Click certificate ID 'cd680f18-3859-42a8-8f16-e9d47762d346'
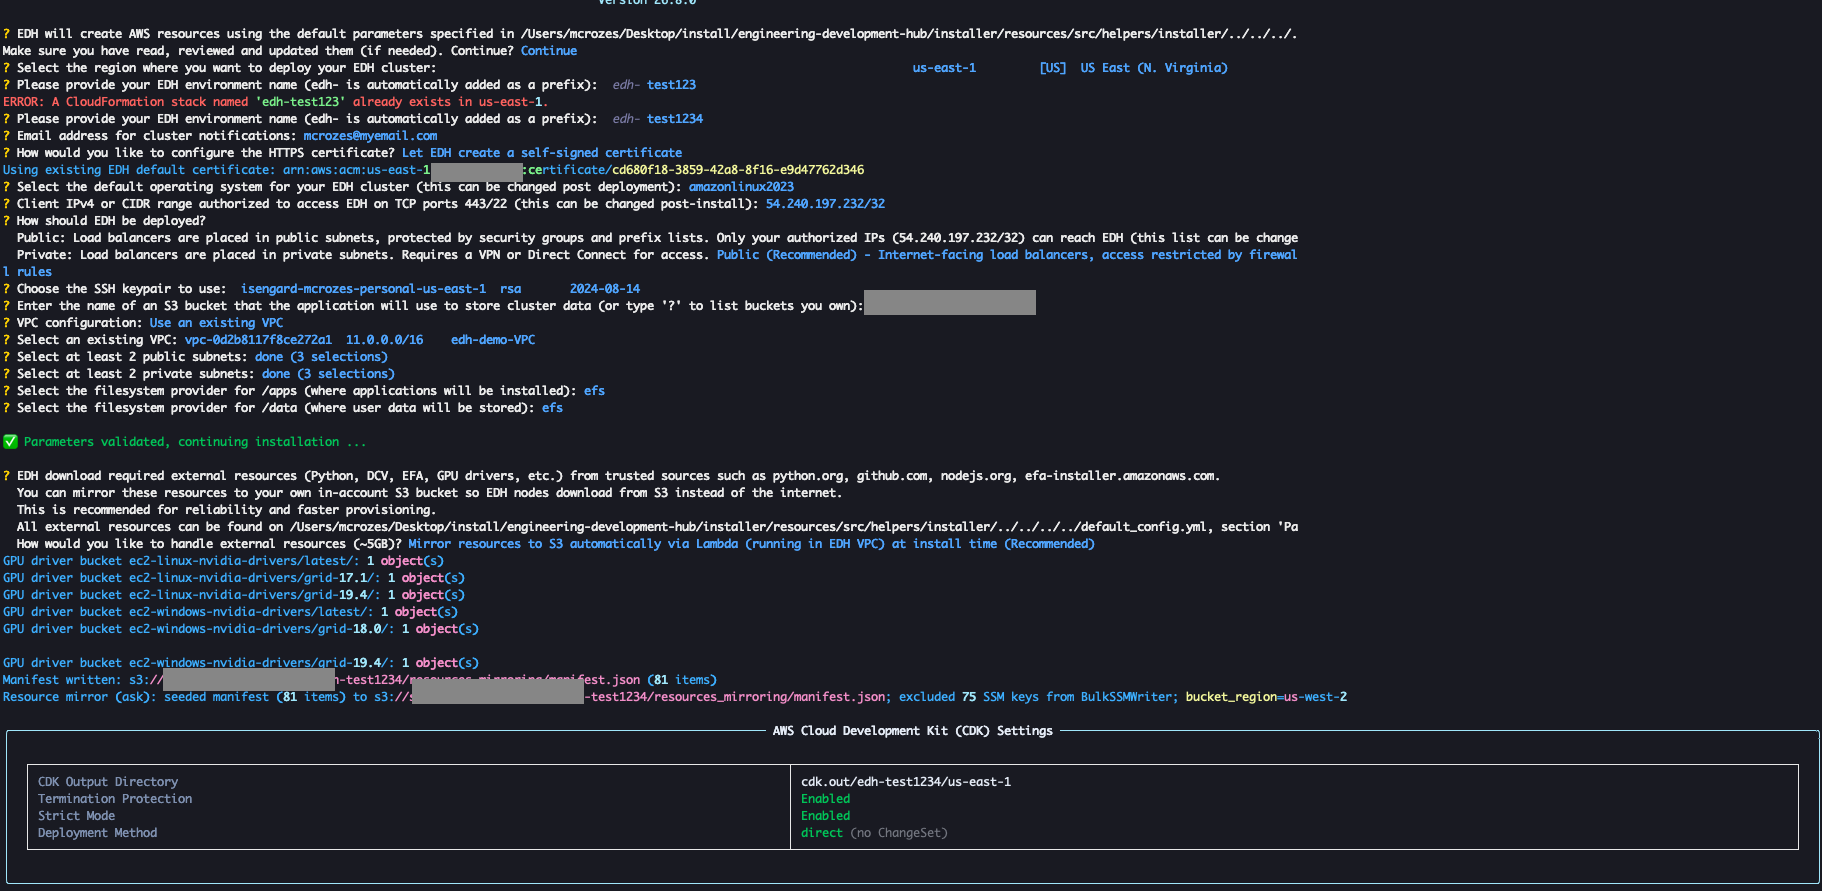The image size is (1822, 891). 738,170
